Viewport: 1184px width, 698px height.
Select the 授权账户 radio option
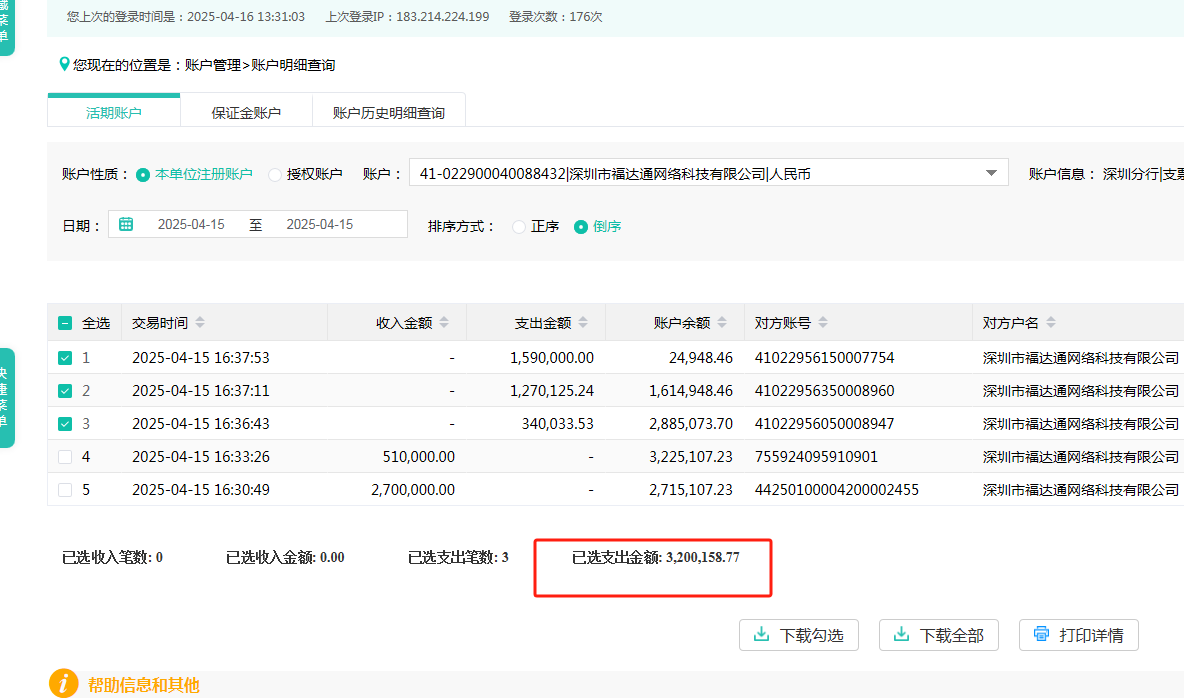click(x=275, y=174)
